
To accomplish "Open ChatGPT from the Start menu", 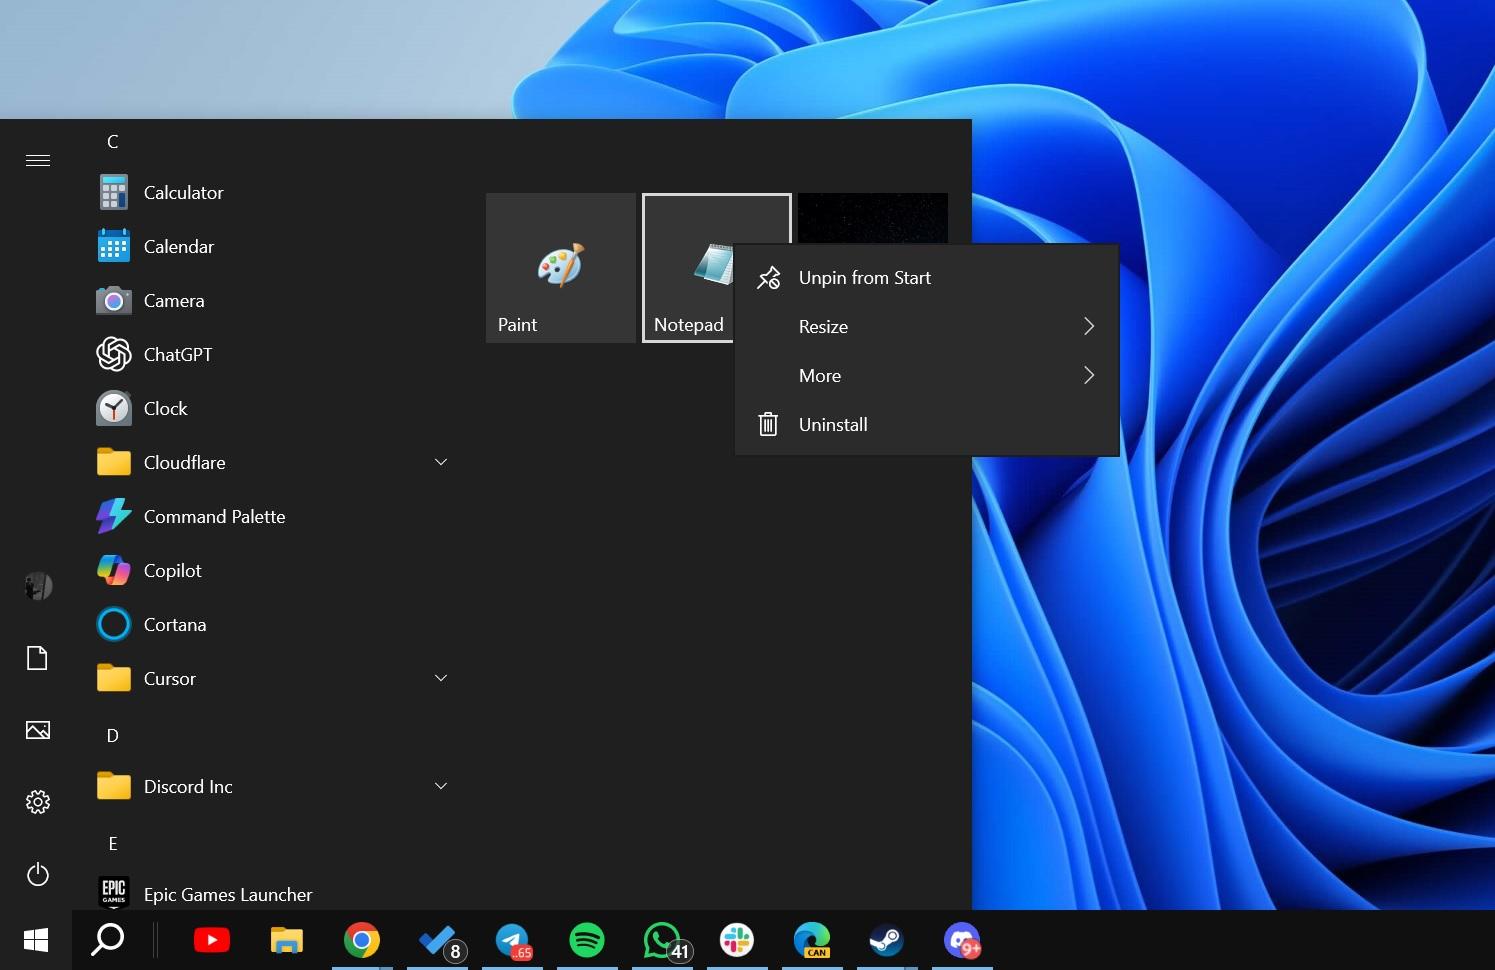I will (180, 354).
